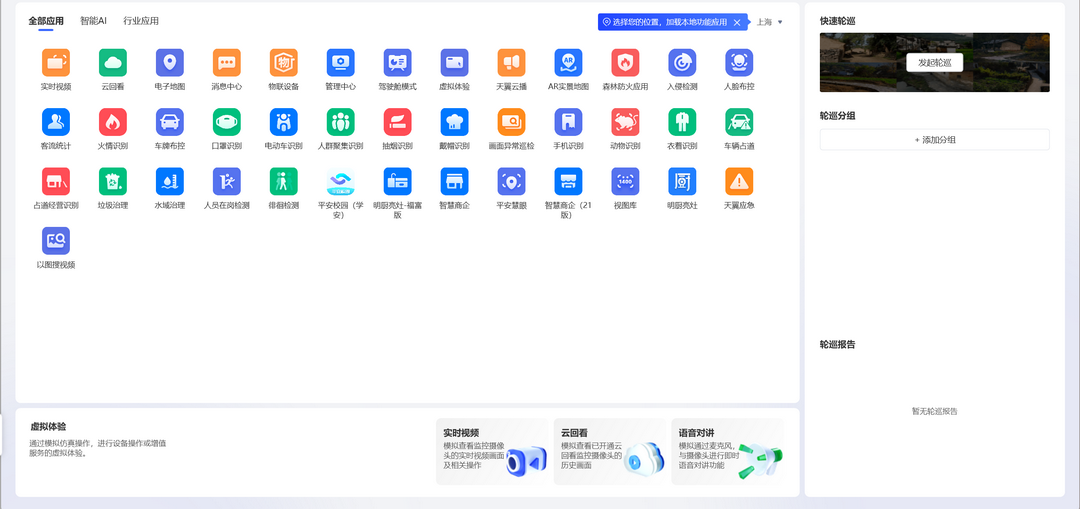The width and height of the screenshot is (1080, 509).
Task: Open the 实时视频 app icon
Action: tap(56, 63)
